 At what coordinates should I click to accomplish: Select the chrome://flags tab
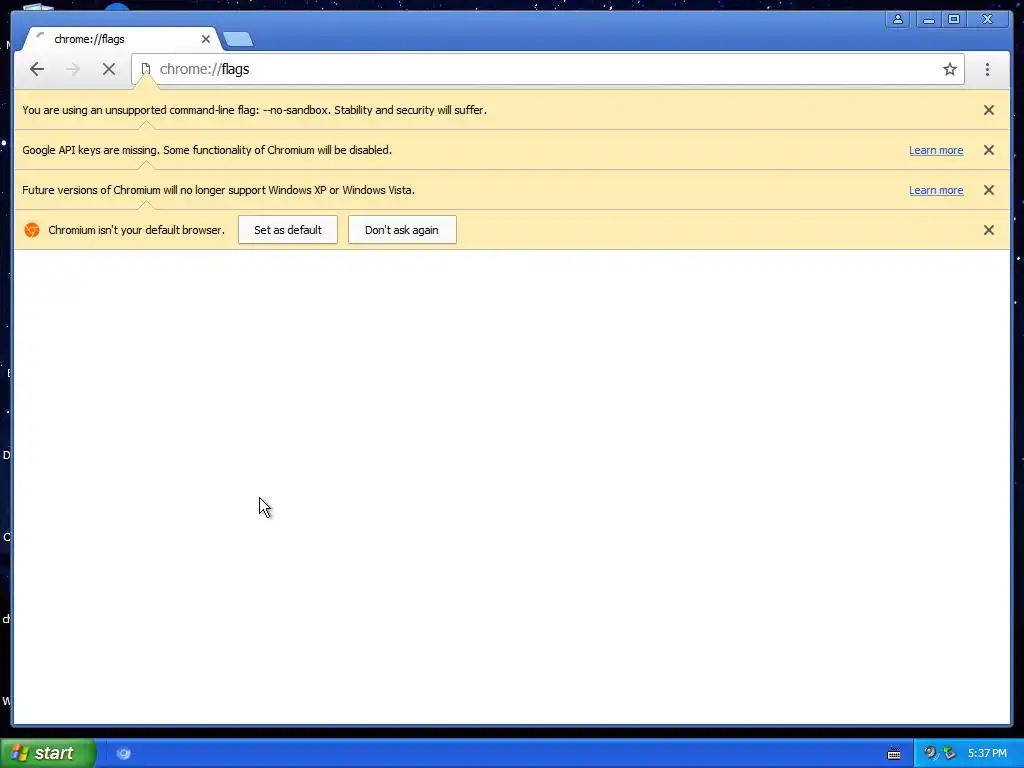pos(121,39)
